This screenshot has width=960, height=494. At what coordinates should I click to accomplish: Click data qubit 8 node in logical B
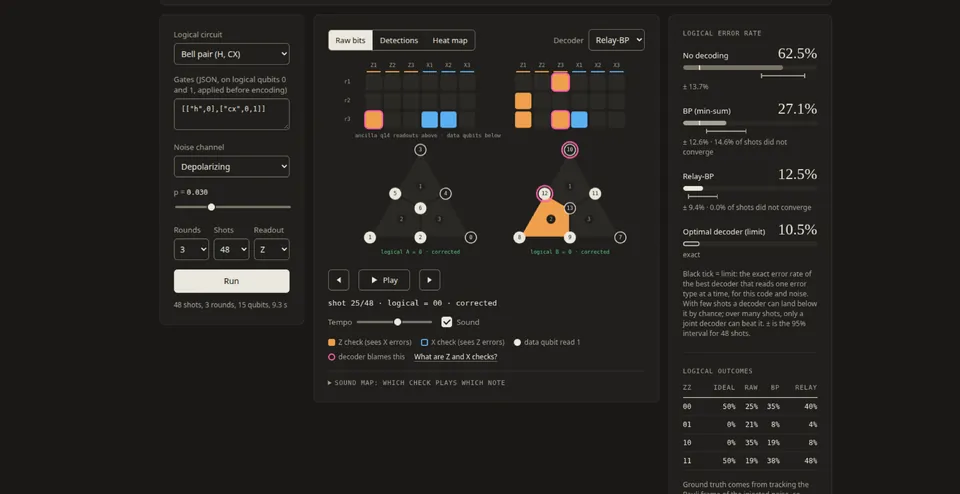click(519, 237)
